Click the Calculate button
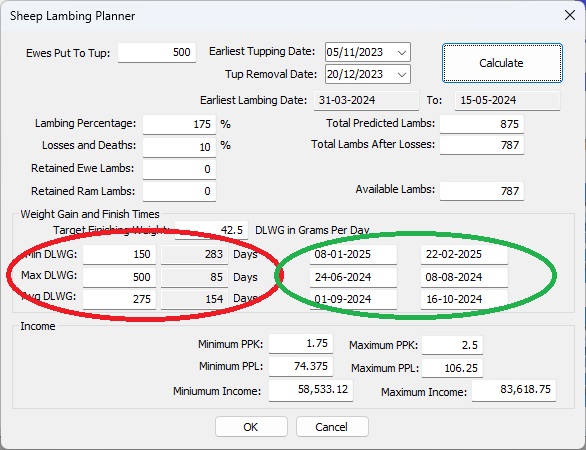586x450 pixels. tap(502, 63)
